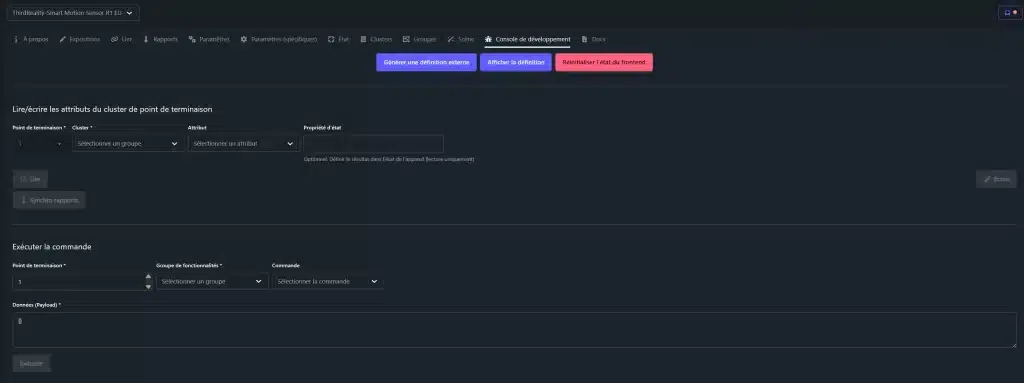Open the Paramètres (spécifiques) tab
This screenshot has height=383, width=1024.
coord(279,39)
